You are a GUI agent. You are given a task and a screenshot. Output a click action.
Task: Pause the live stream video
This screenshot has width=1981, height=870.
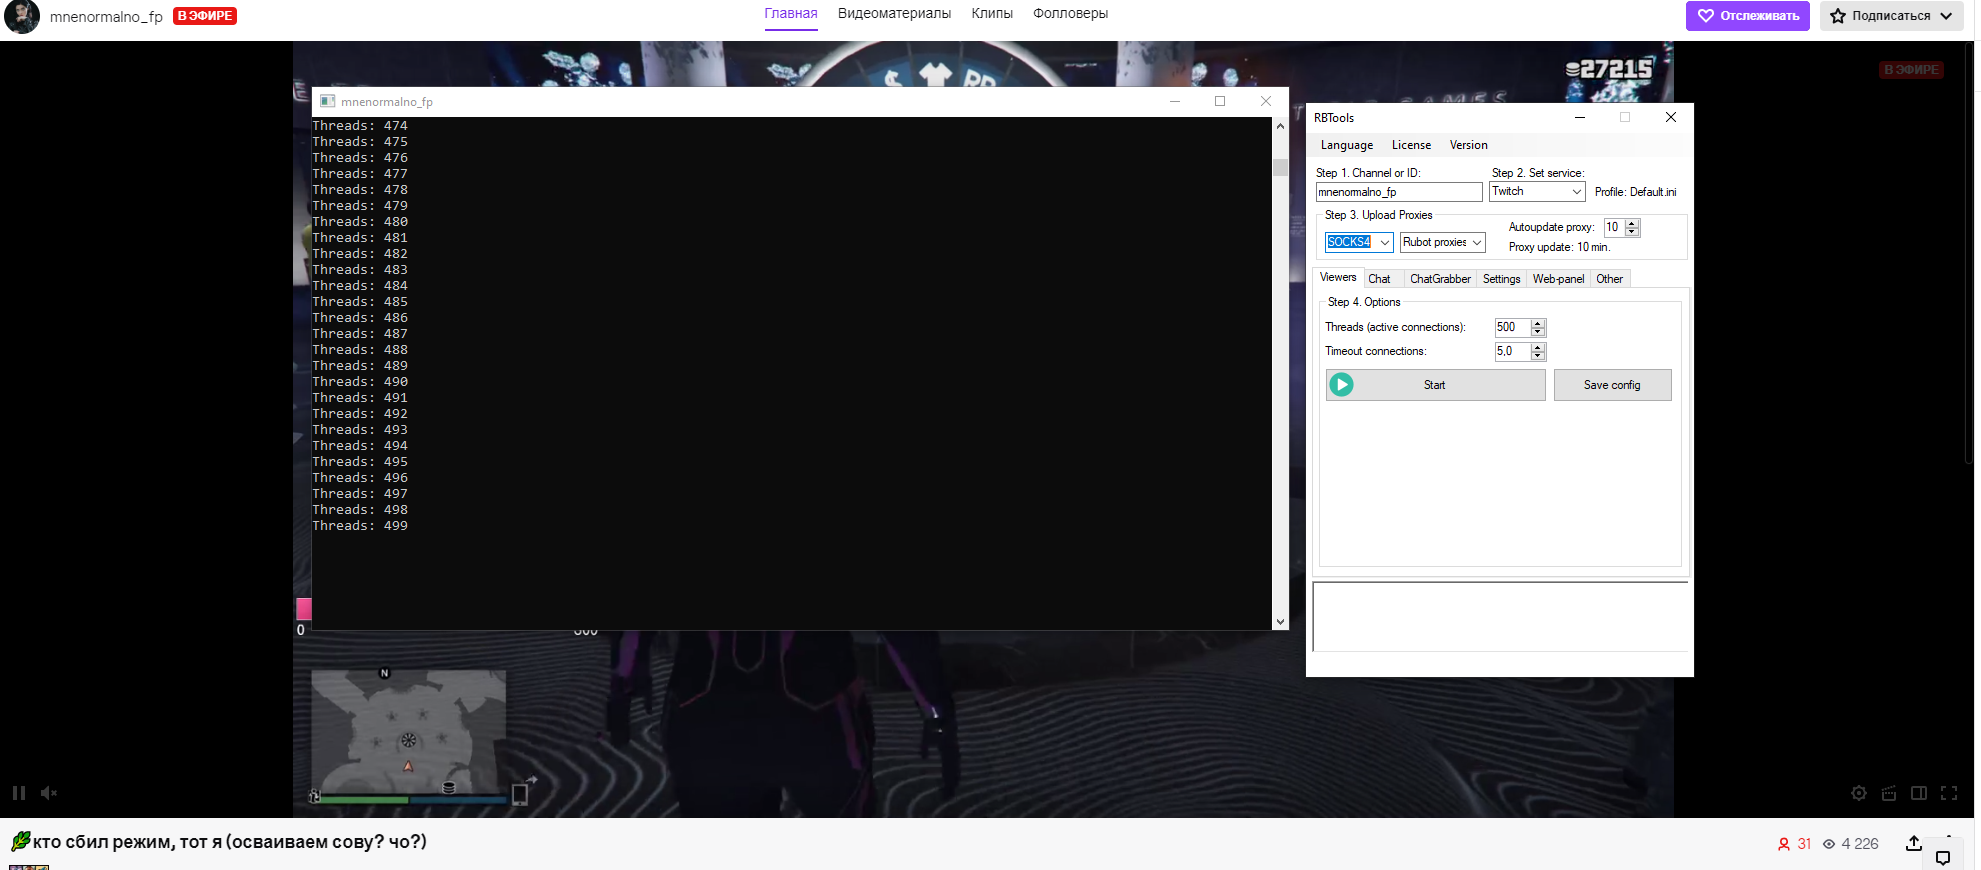click(18, 793)
